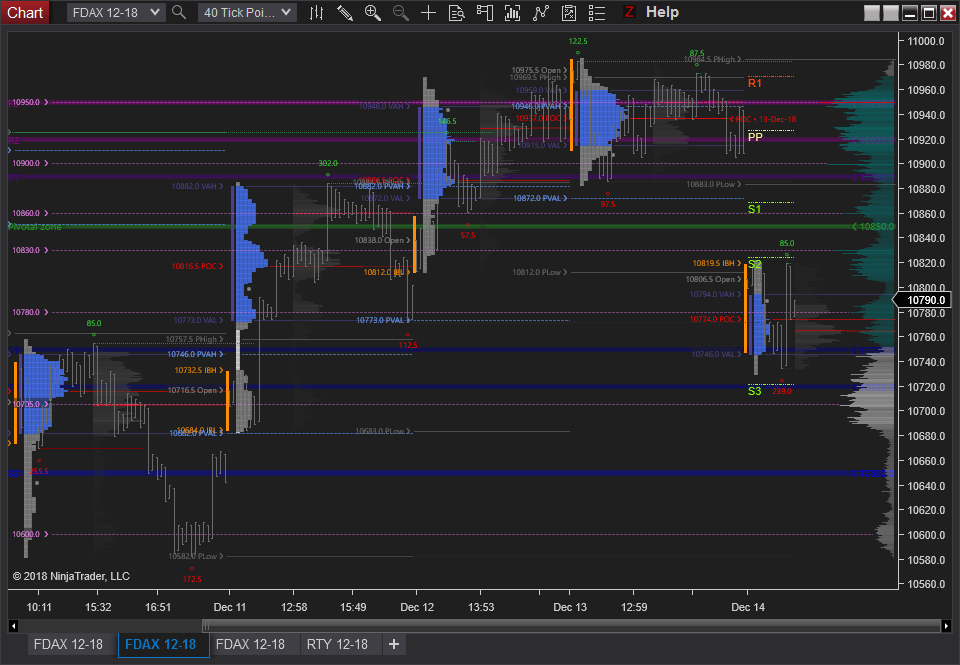Click the pink 10780.0 level label
The width and height of the screenshot is (960, 665).
pyautogui.click(x=30, y=312)
